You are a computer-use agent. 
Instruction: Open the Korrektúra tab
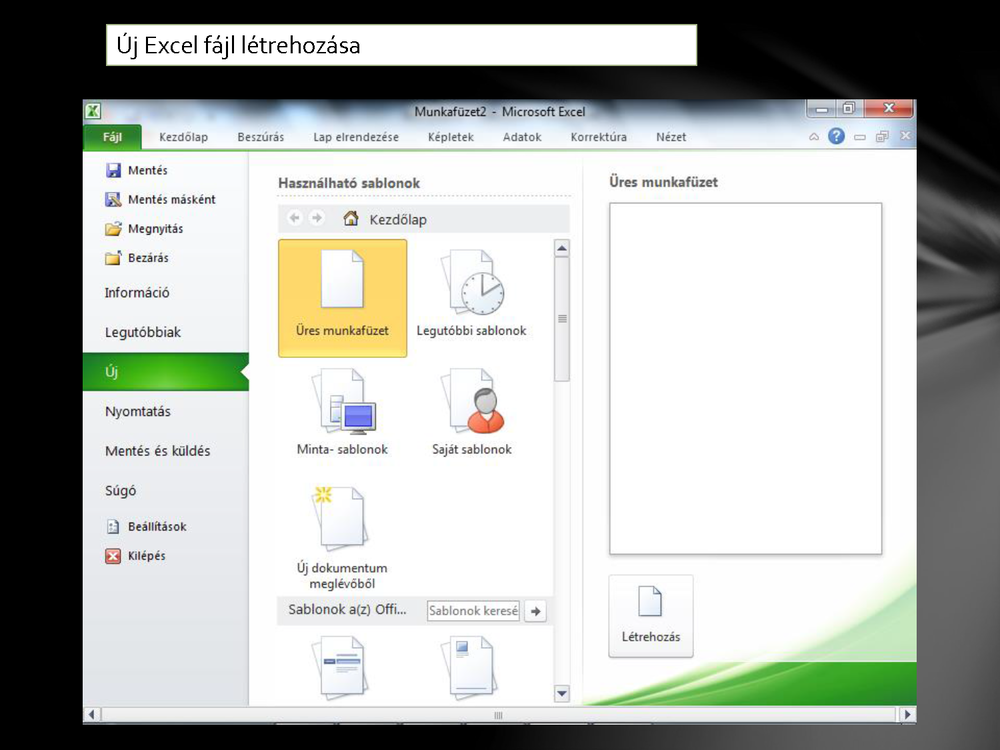[599, 137]
